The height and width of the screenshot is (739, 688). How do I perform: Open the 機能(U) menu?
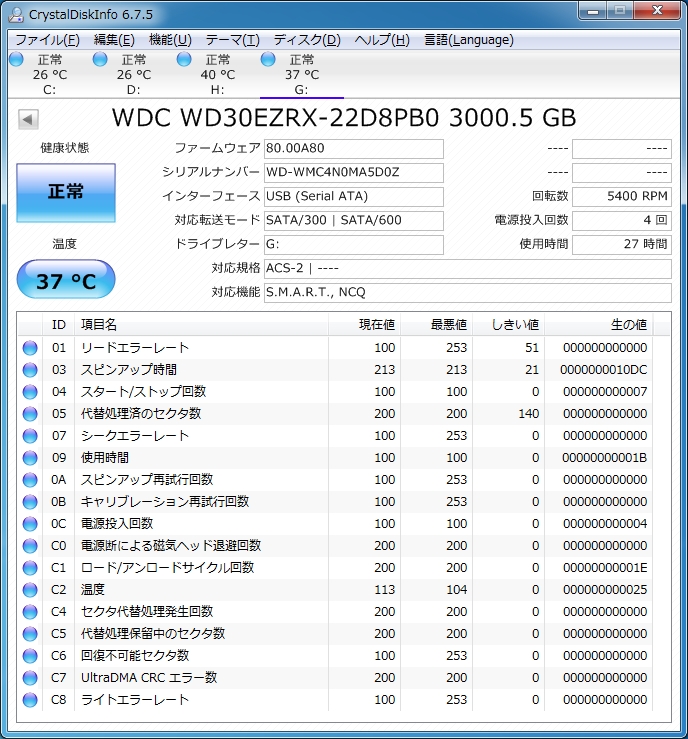click(x=170, y=40)
